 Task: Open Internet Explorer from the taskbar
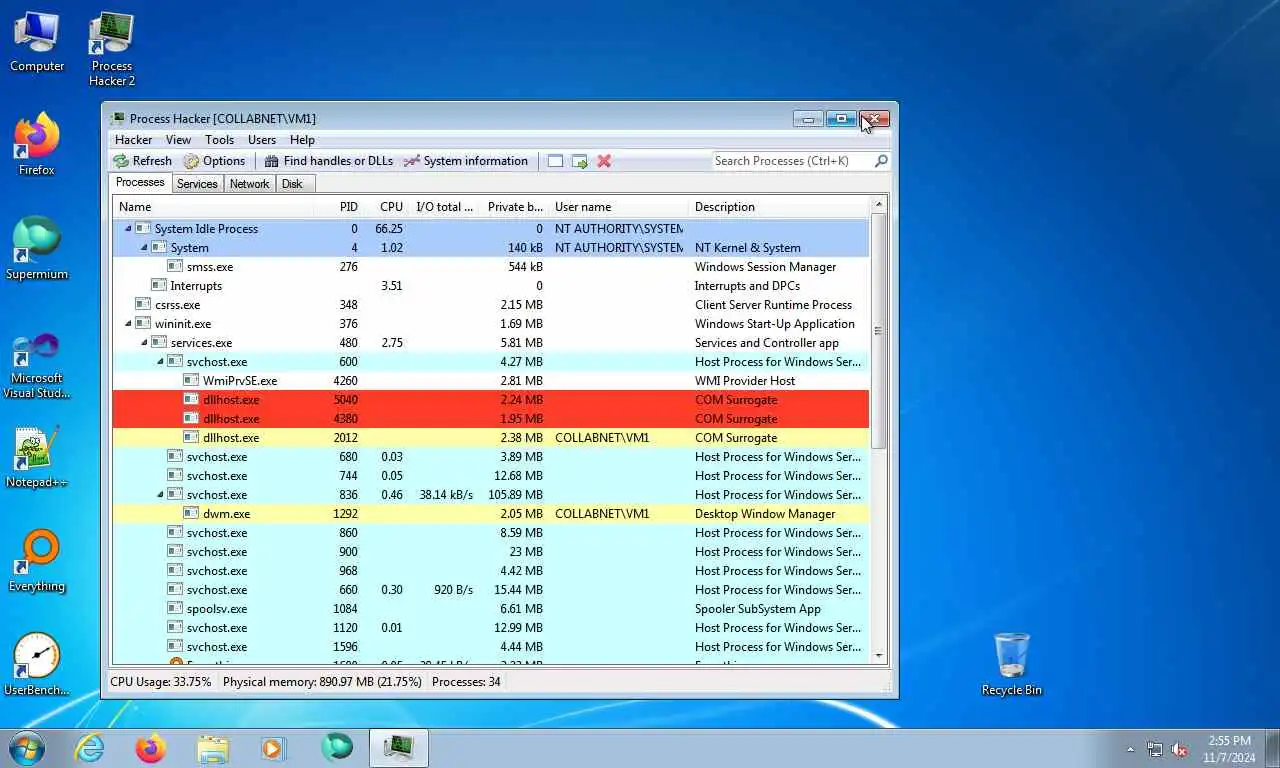tap(89, 748)
